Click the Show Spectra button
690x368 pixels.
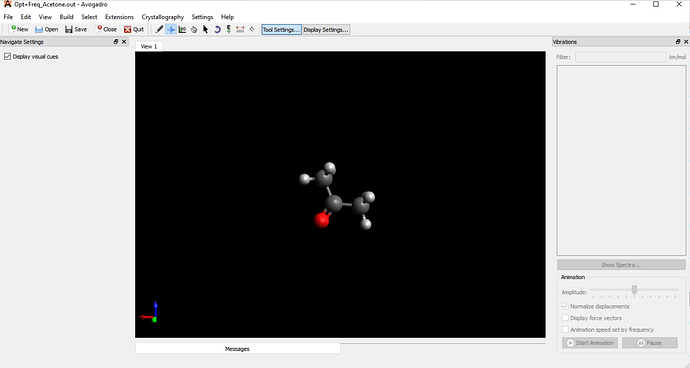621,265
